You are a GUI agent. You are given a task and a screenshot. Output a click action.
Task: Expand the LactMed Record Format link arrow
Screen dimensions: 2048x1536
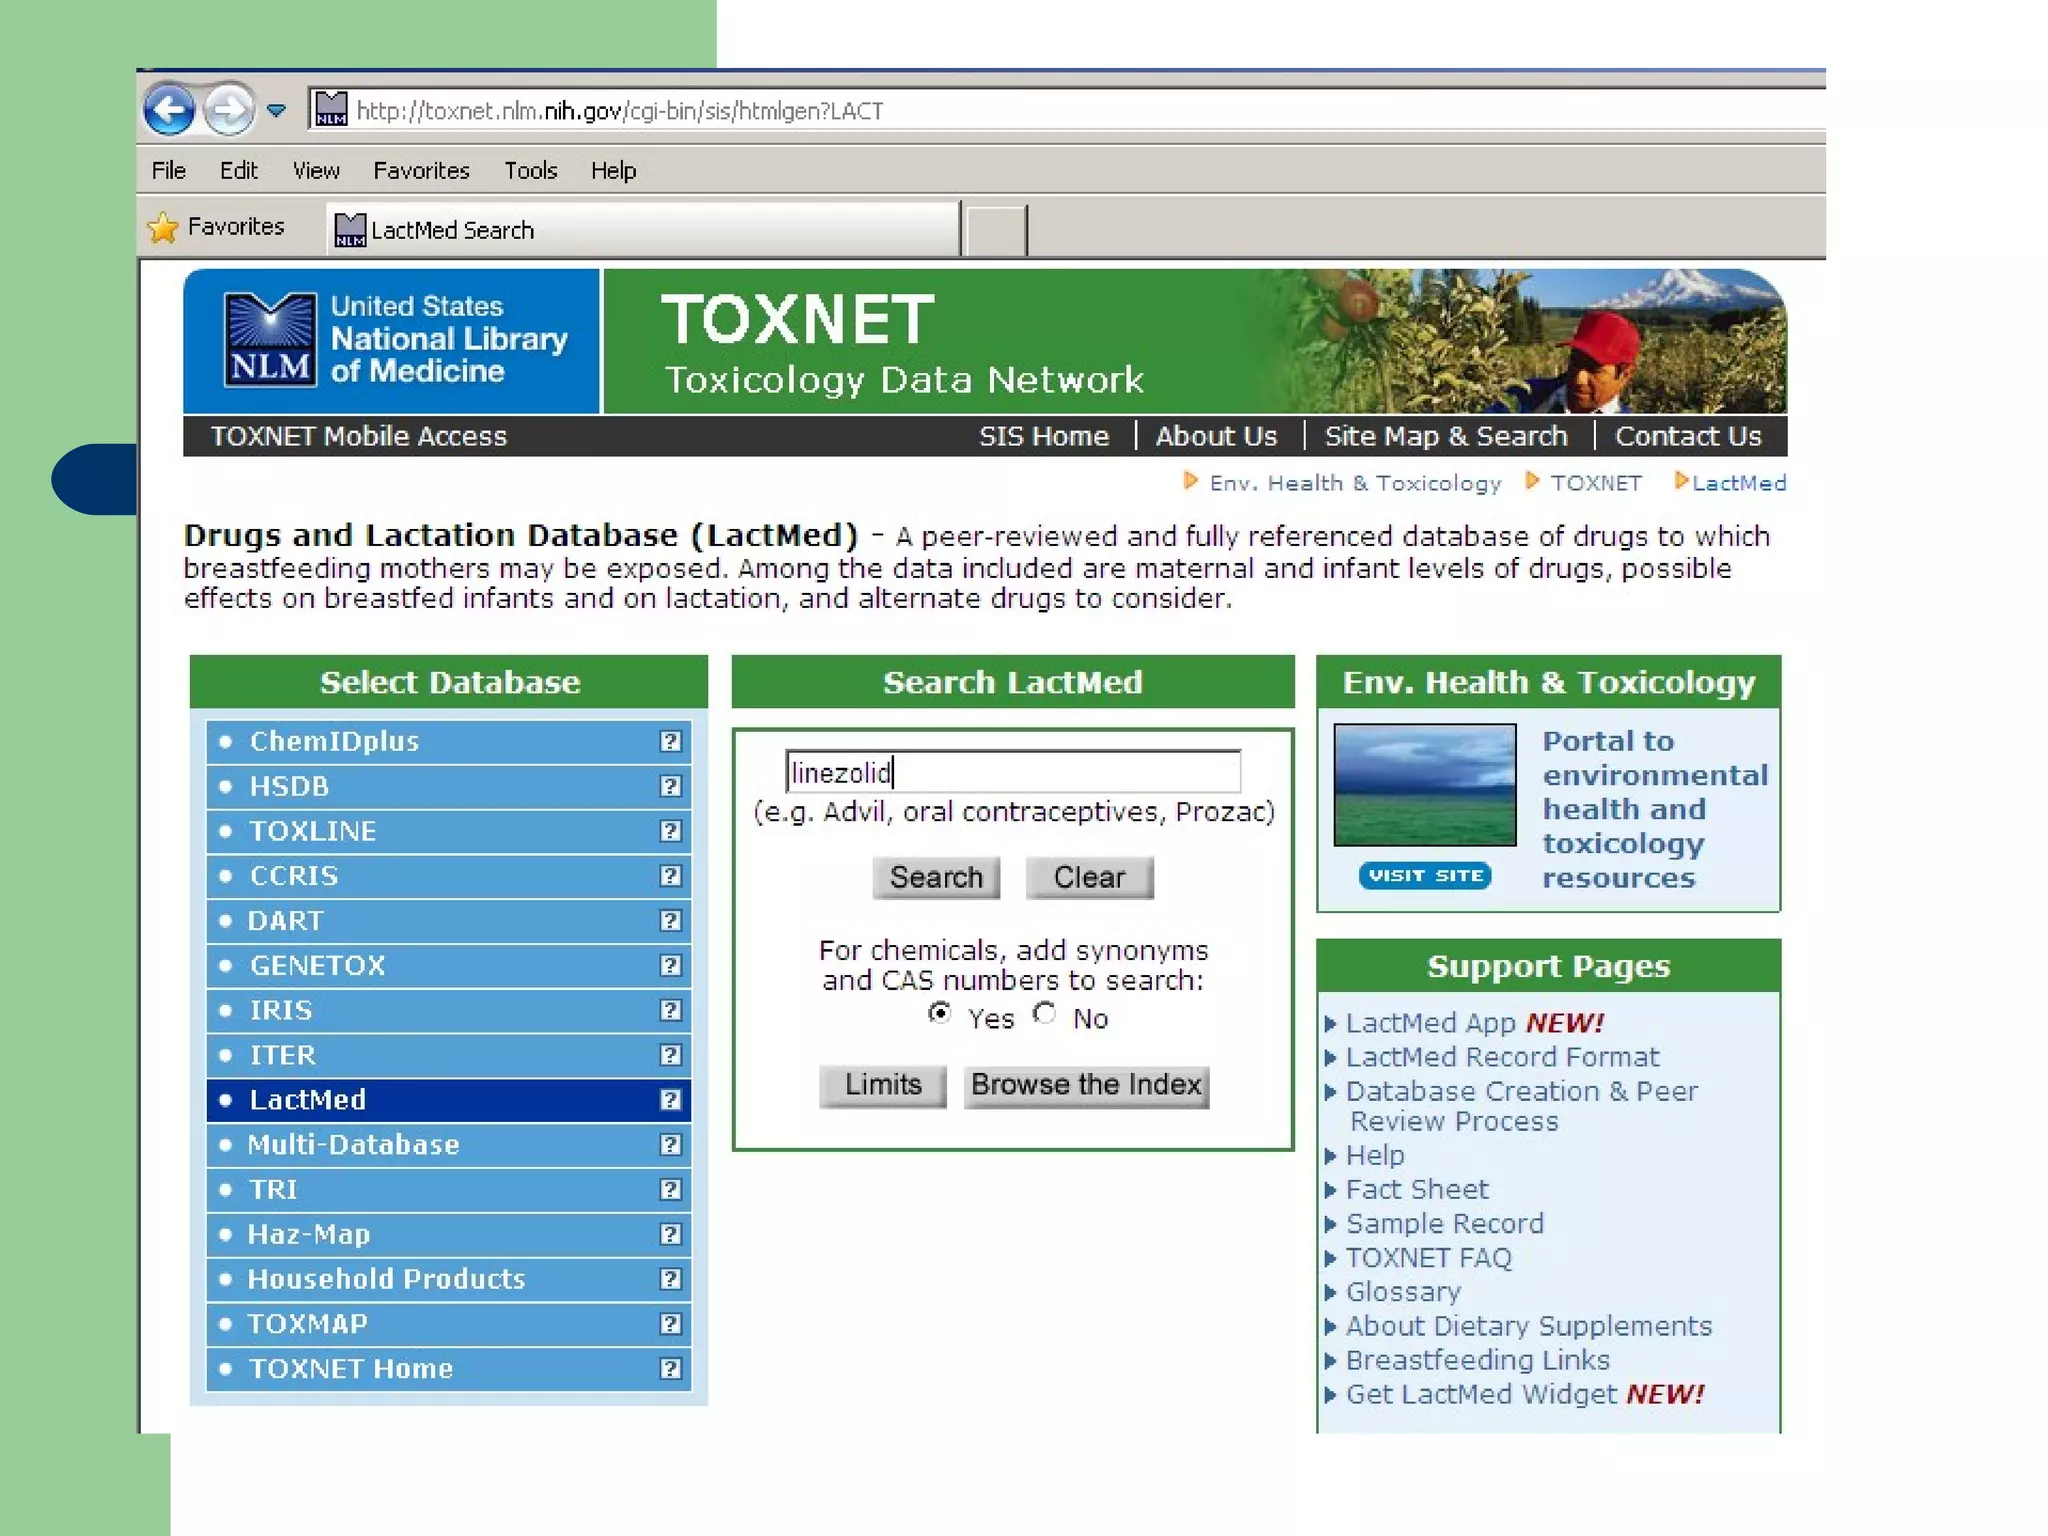coord(1331,1058)
